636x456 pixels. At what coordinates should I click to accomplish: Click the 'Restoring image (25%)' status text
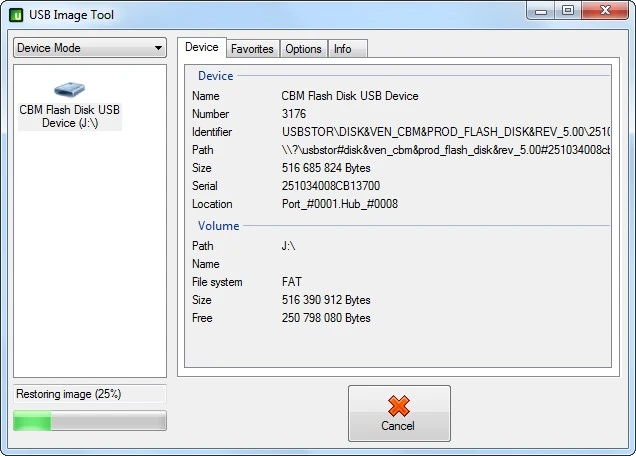(x=69, y=394)
